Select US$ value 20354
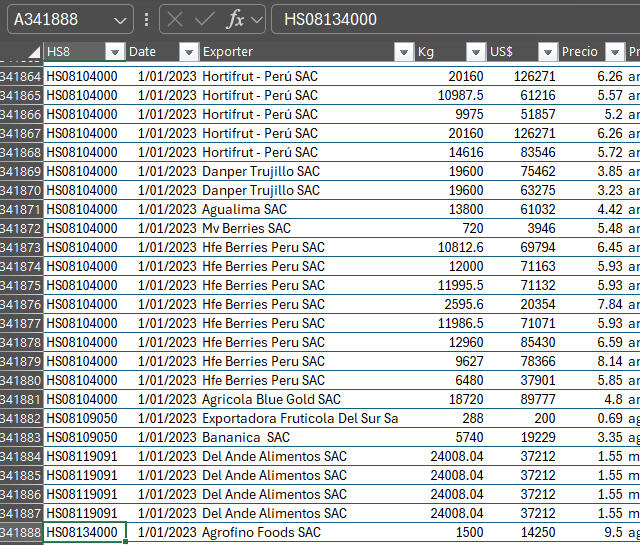Viewport: 640px width, 545px height. 522,304
